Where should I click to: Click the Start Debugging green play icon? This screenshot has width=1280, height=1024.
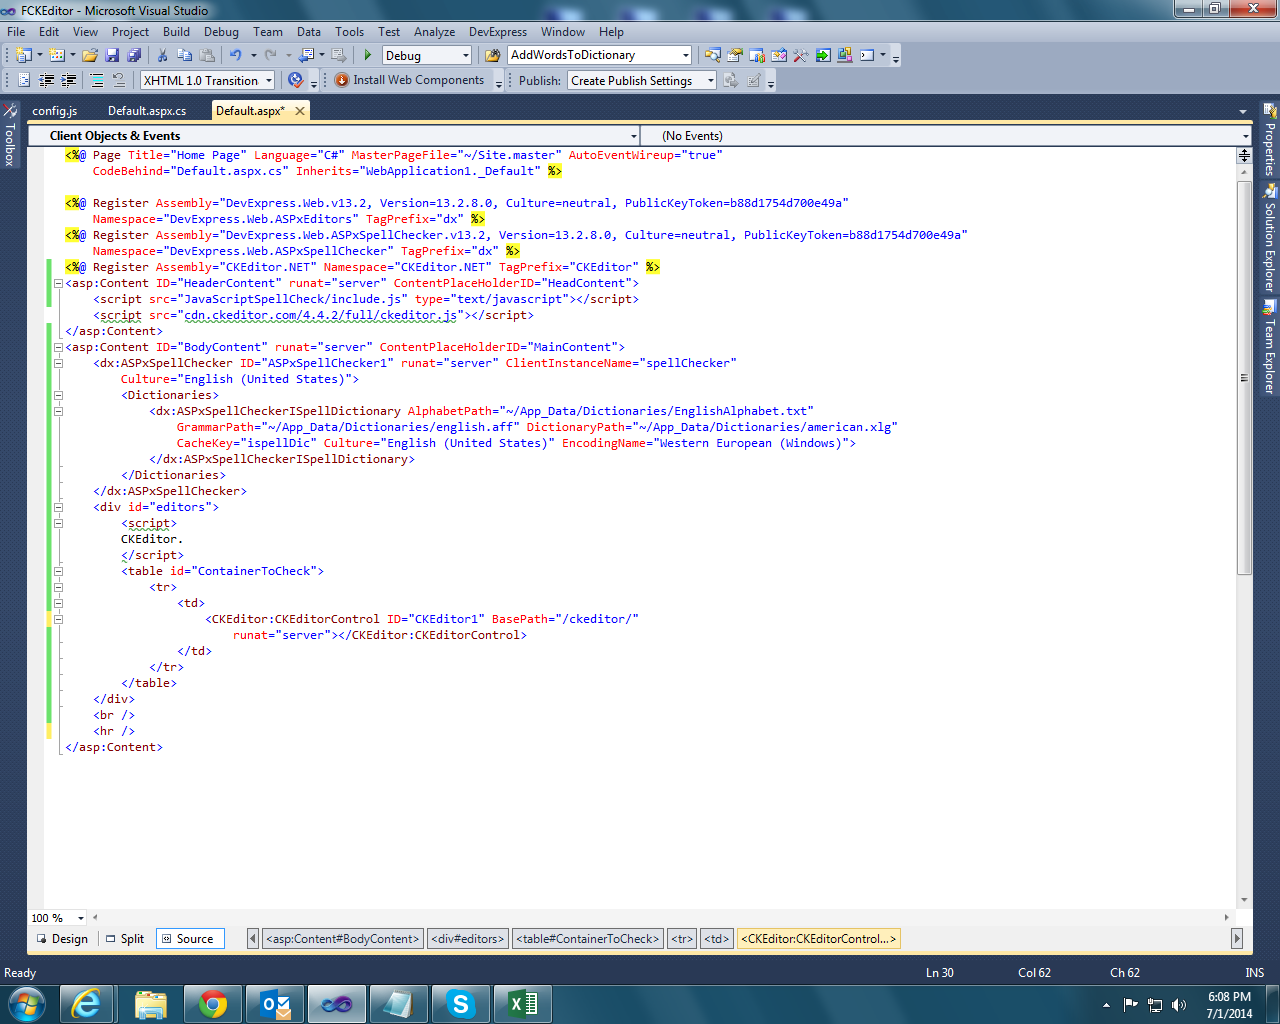pyautogui.click(x=368, y=56)
